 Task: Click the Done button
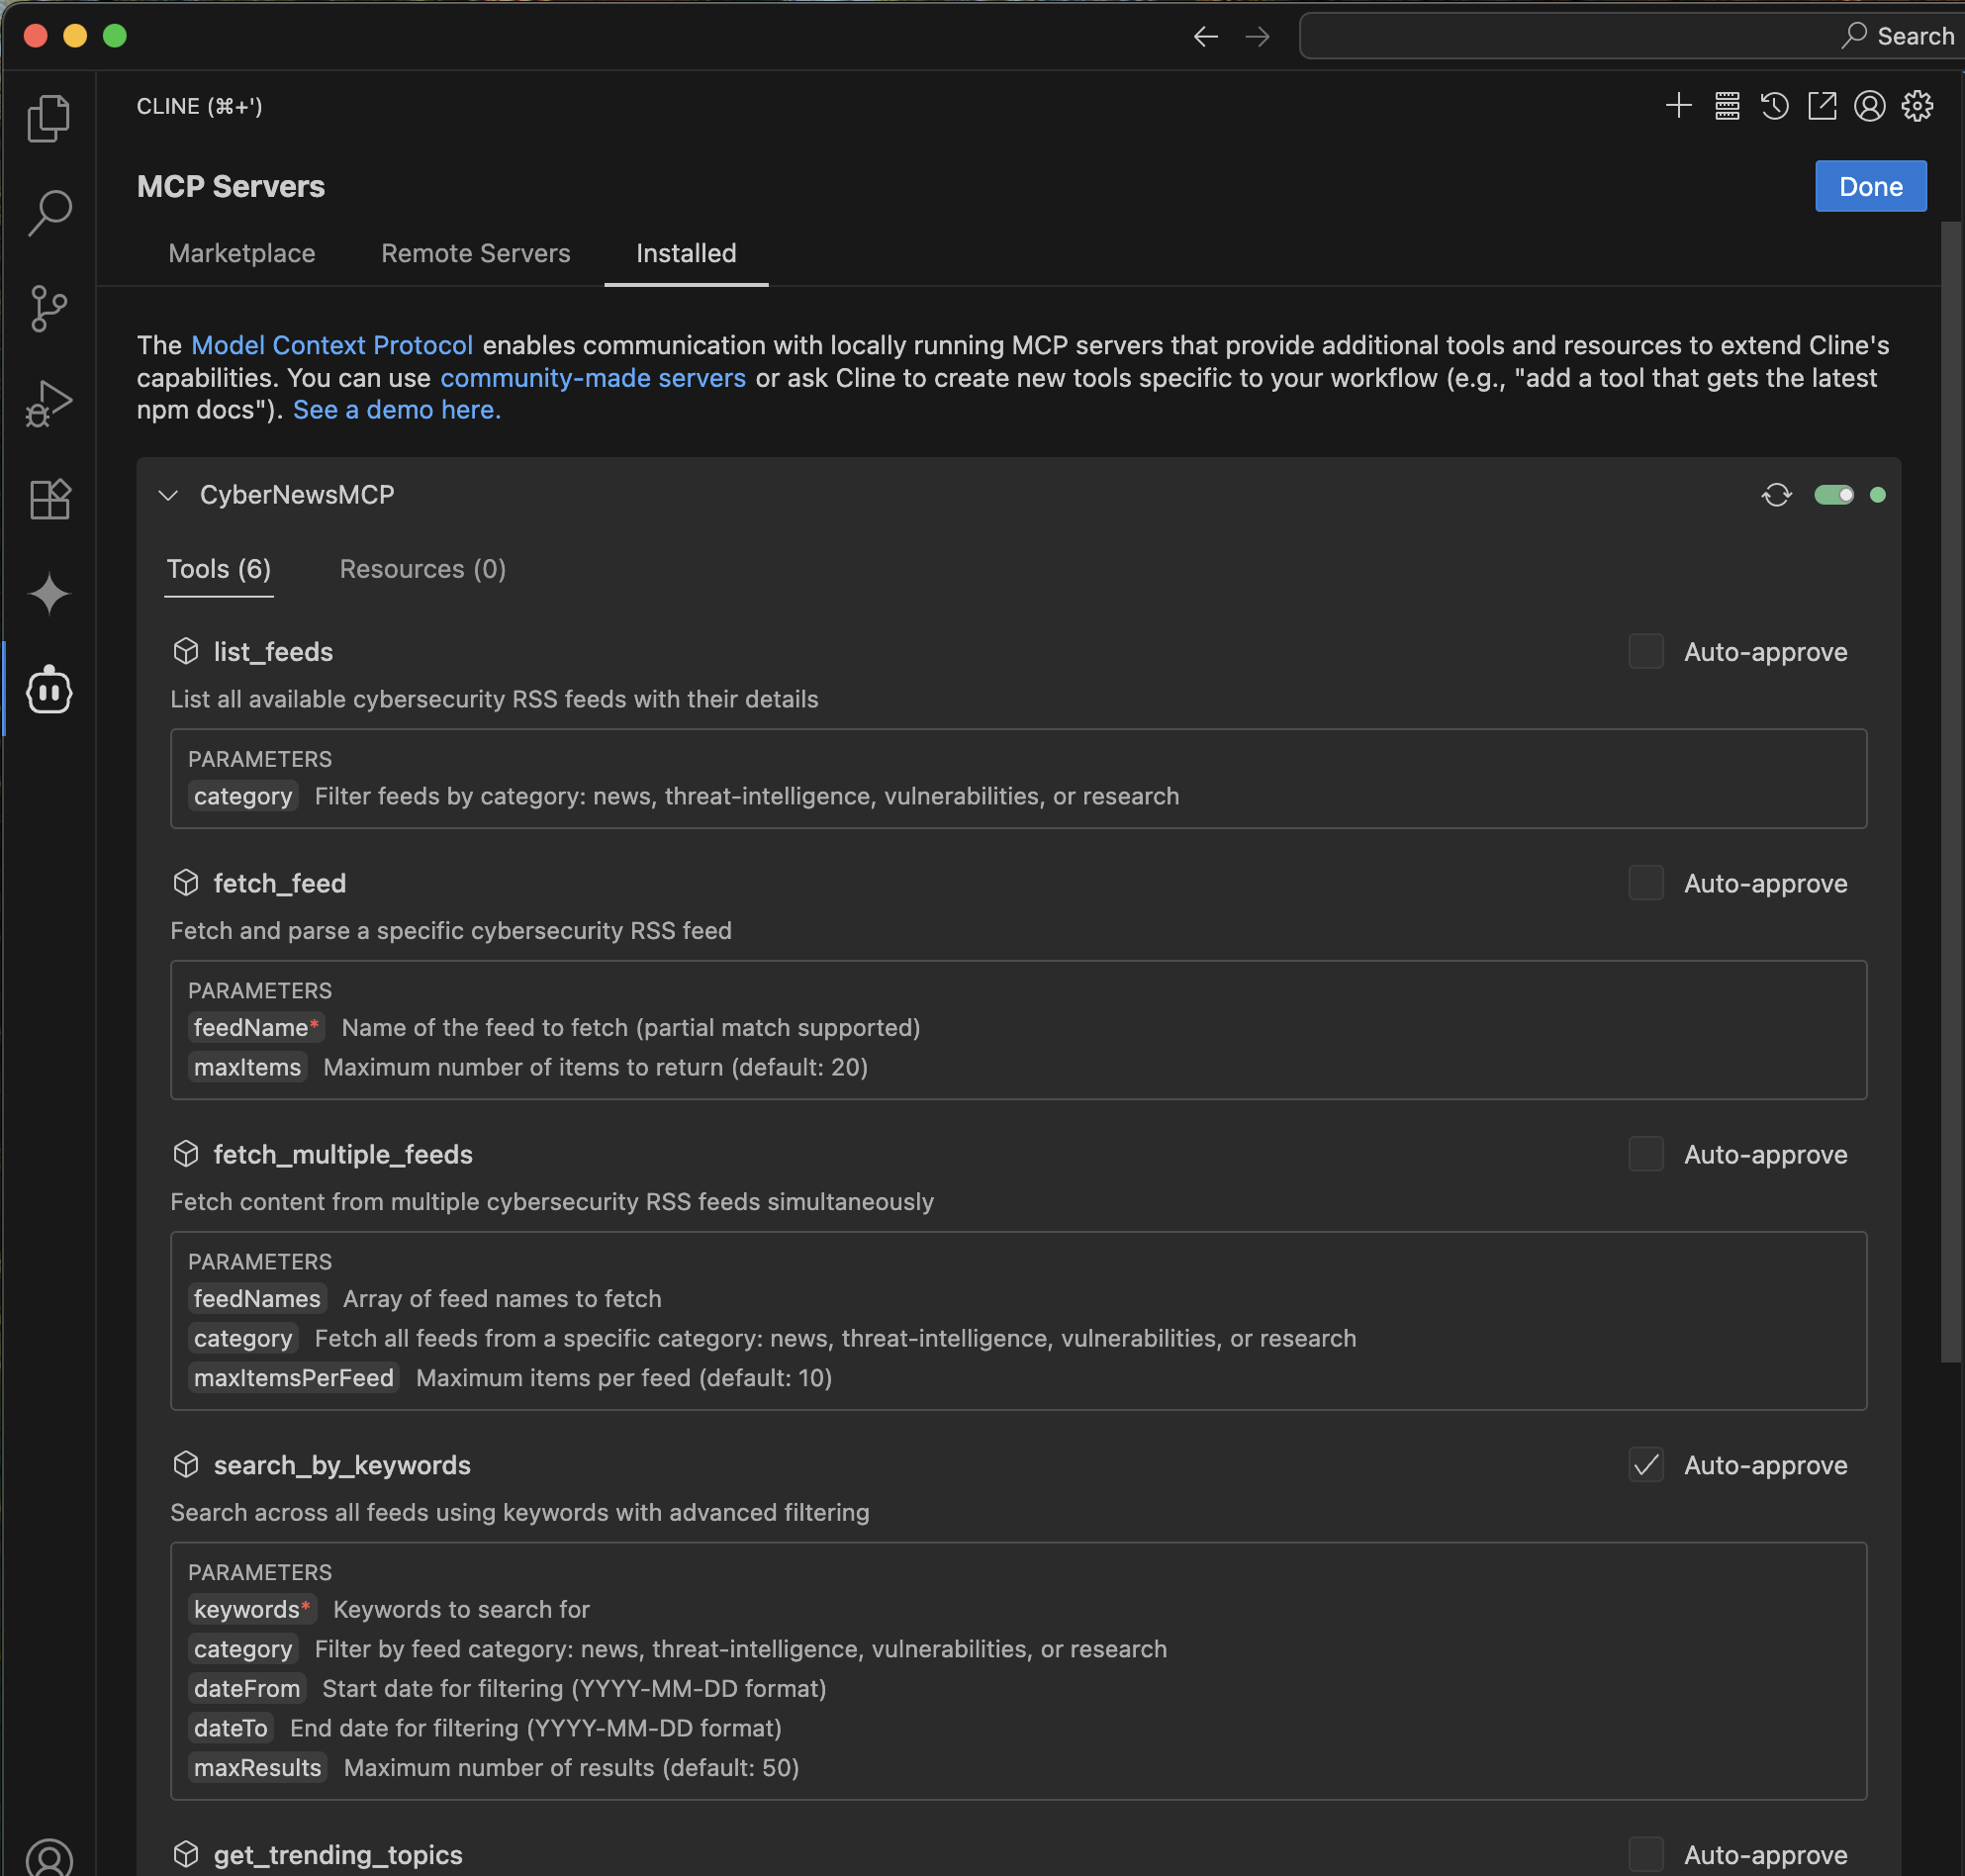point(1869,186)
